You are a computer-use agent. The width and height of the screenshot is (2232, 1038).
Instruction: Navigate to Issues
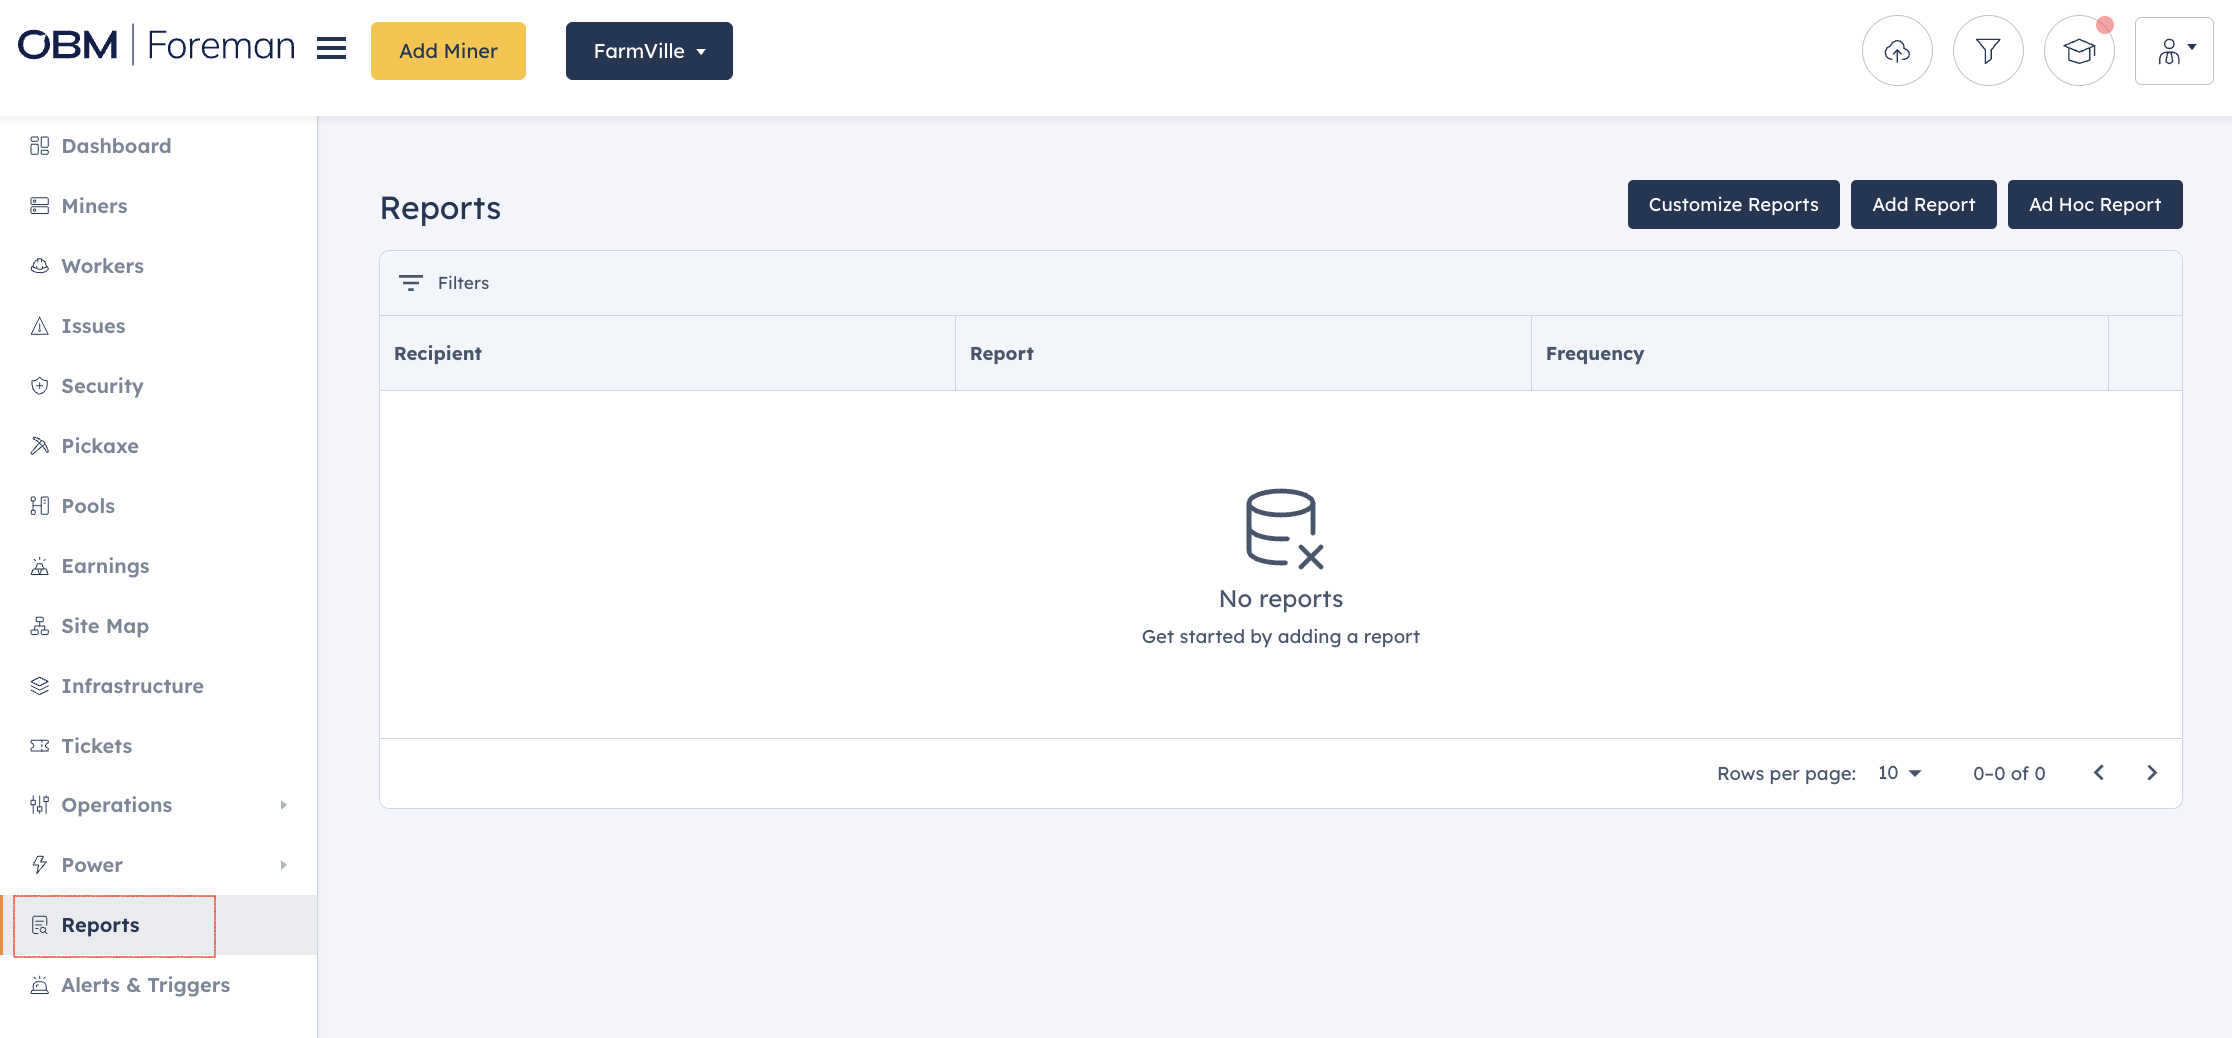tap(93, 326)
